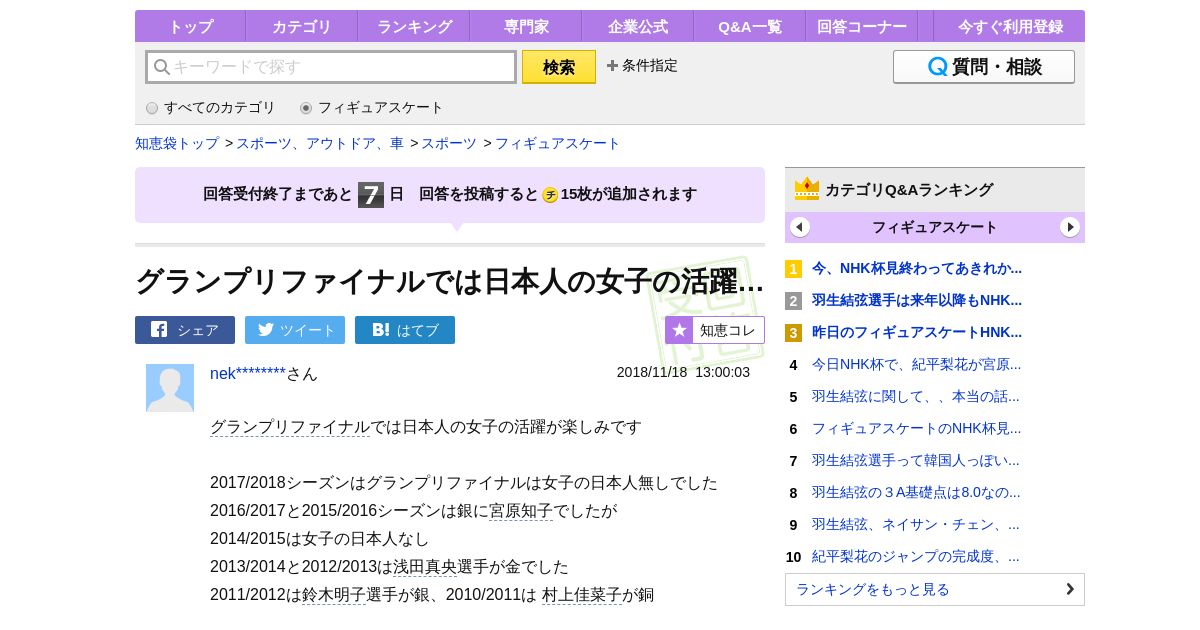This screenshot has height=630, width=1200.
Task: Select the フィギュアスケート radio button
Action: point(306,108)
